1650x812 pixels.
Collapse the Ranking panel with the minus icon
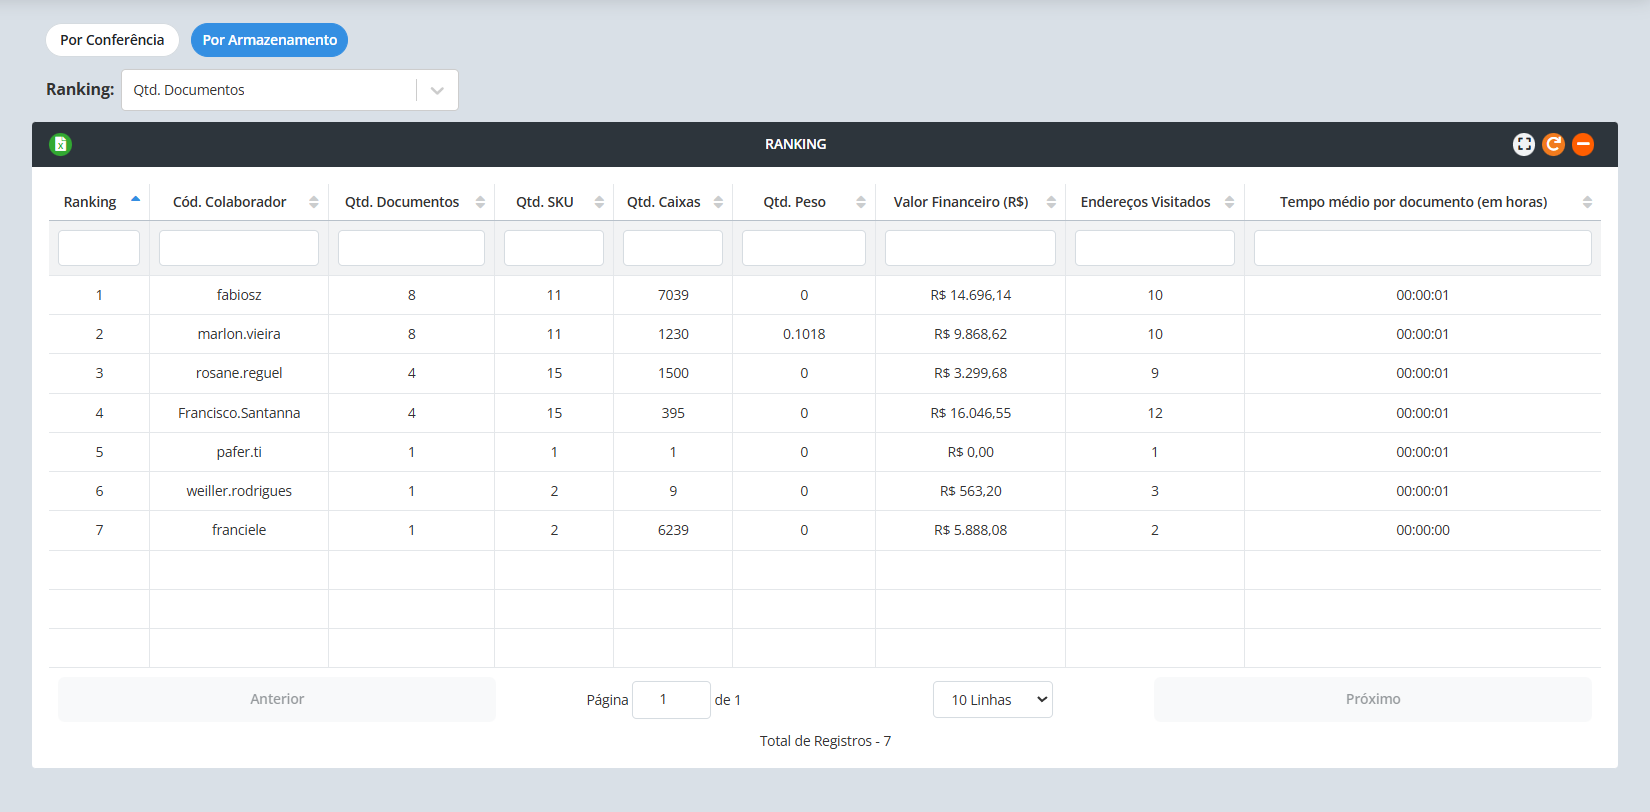tap(1583, 144)
